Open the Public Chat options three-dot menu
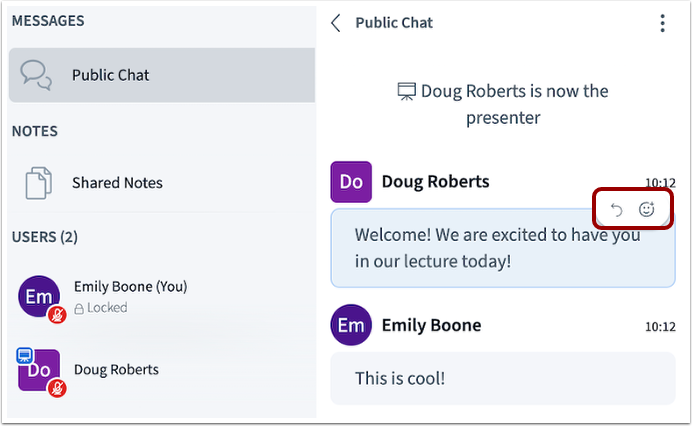Viewport: 692px width, 426px height. 662,23
